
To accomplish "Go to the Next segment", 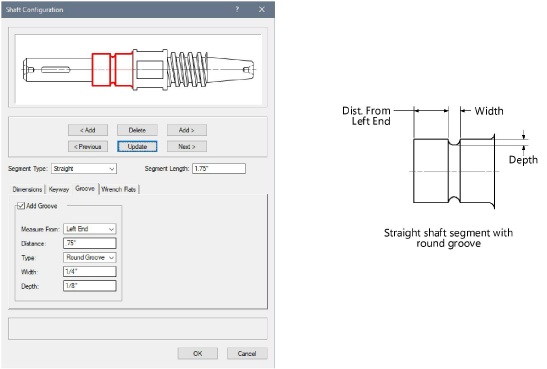I will pyautogui.click(x=187, y=146).
